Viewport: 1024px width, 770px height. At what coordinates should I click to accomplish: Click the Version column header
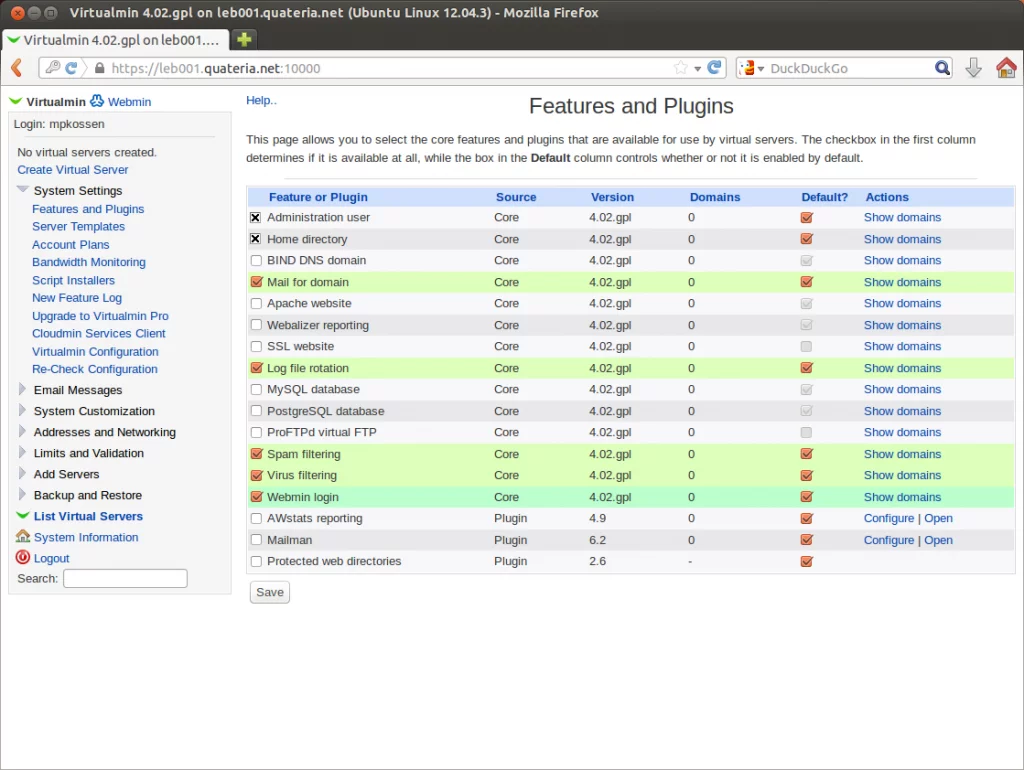point(612,197)
